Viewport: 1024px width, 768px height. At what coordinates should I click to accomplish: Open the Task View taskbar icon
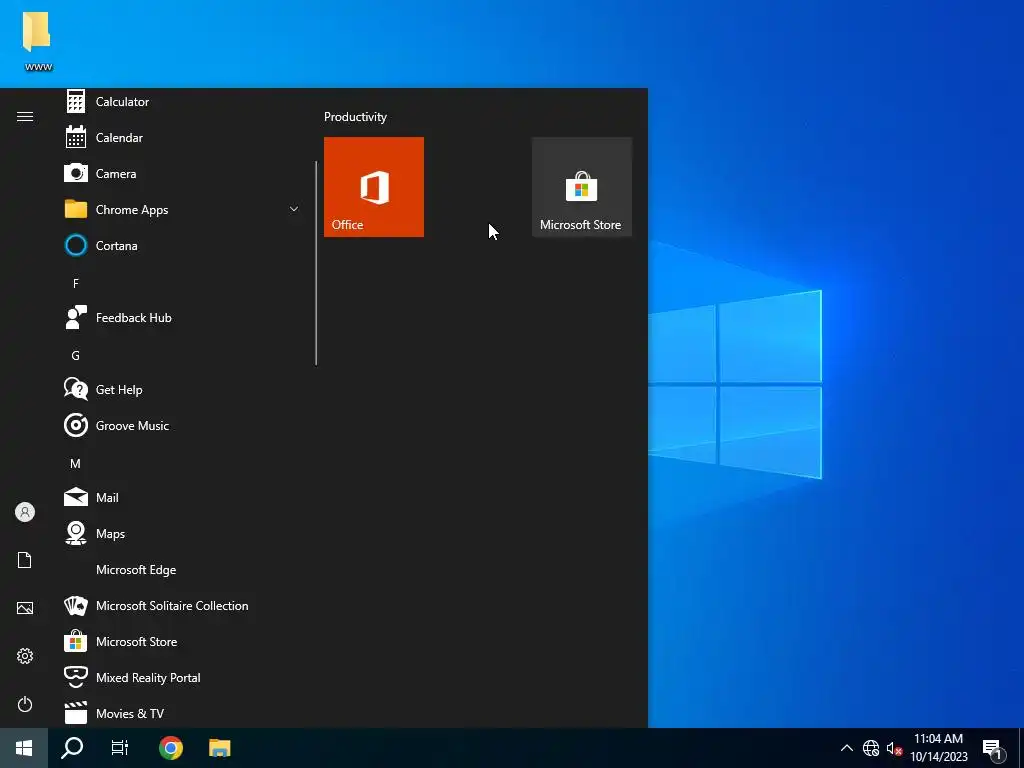[x=120, y=748]
